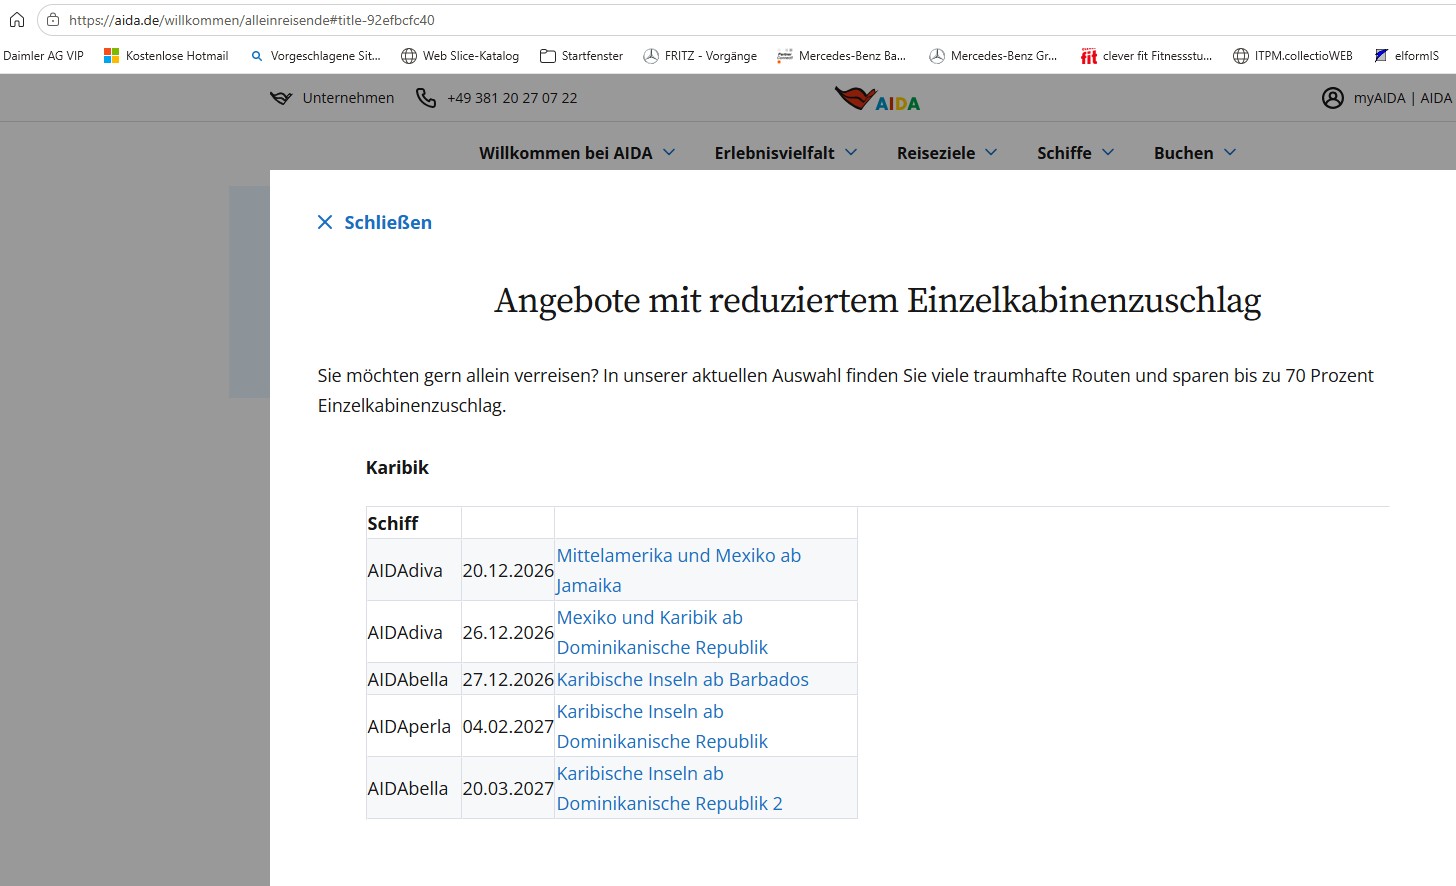1456x886 pixels.
Task: Open the ITPM.collectioWEB bookmark
Action: pos(1293,56)
